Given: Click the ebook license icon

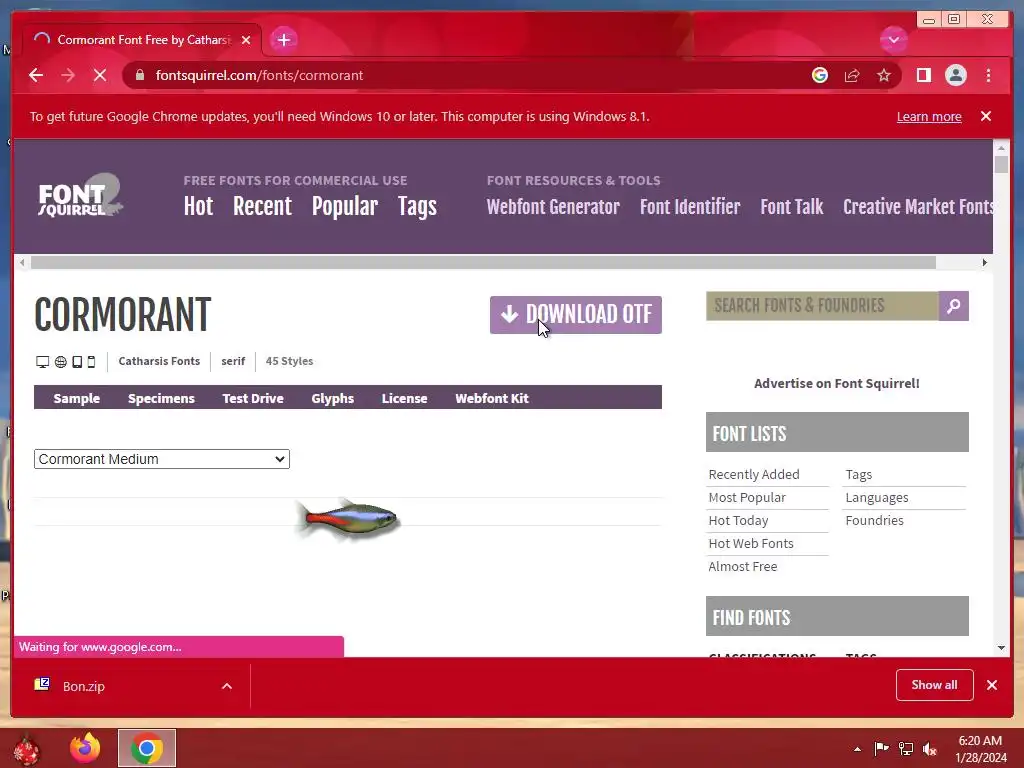Looking at the screenshot, I should (x=77, y=362).
